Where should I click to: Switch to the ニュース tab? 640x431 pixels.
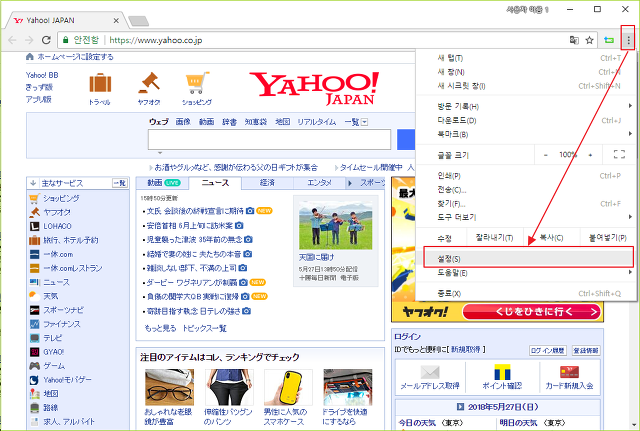pyautogui.click(x=215, y=183)
